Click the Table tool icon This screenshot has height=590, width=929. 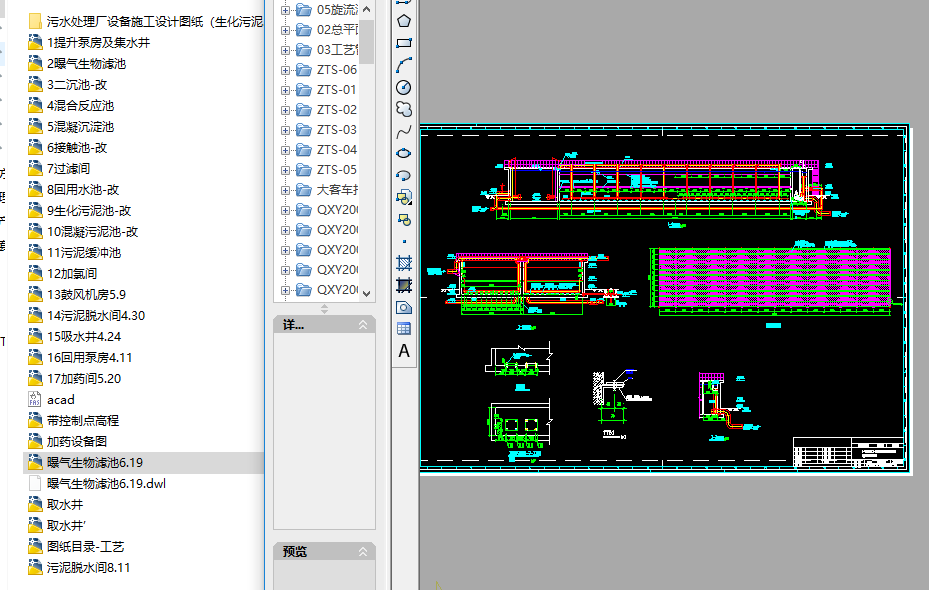[404, 329]
